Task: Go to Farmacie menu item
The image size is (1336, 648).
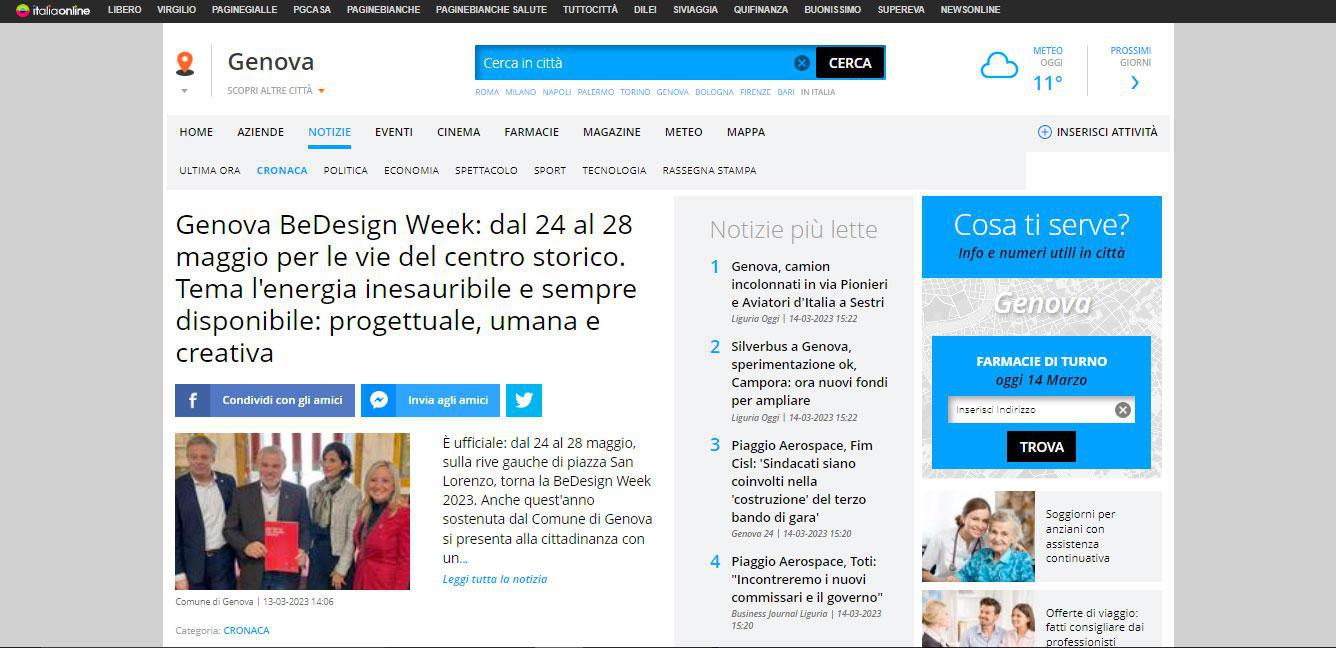Action: tap(532, 132)
